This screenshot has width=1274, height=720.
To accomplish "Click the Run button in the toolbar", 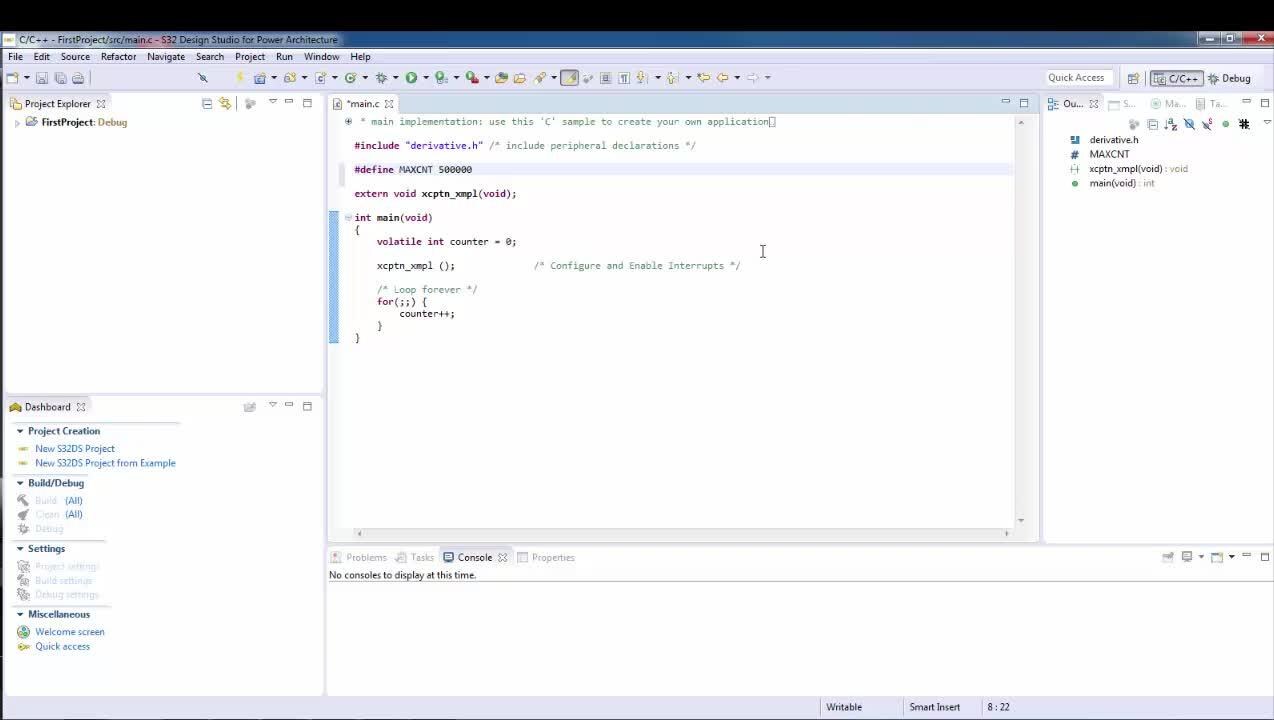I will [x=410, y=78].
